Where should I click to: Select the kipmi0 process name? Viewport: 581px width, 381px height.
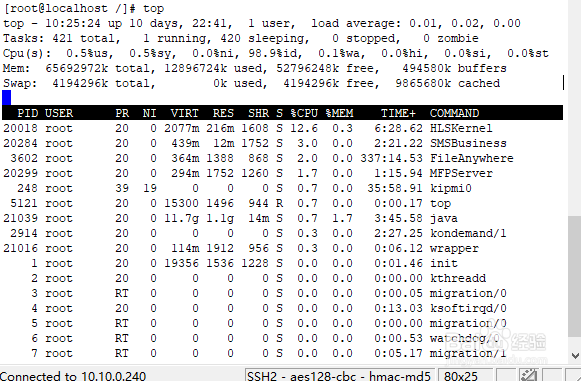tap(451, 188)
